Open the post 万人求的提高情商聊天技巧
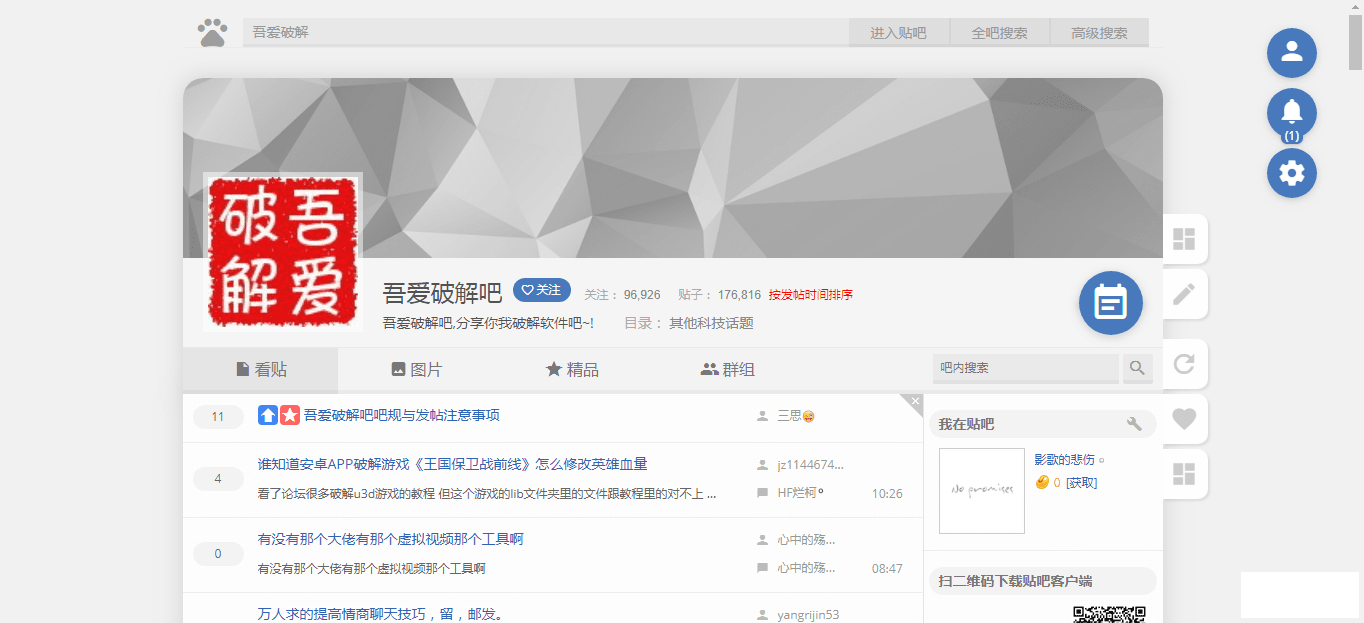 [x=379, y=614]
